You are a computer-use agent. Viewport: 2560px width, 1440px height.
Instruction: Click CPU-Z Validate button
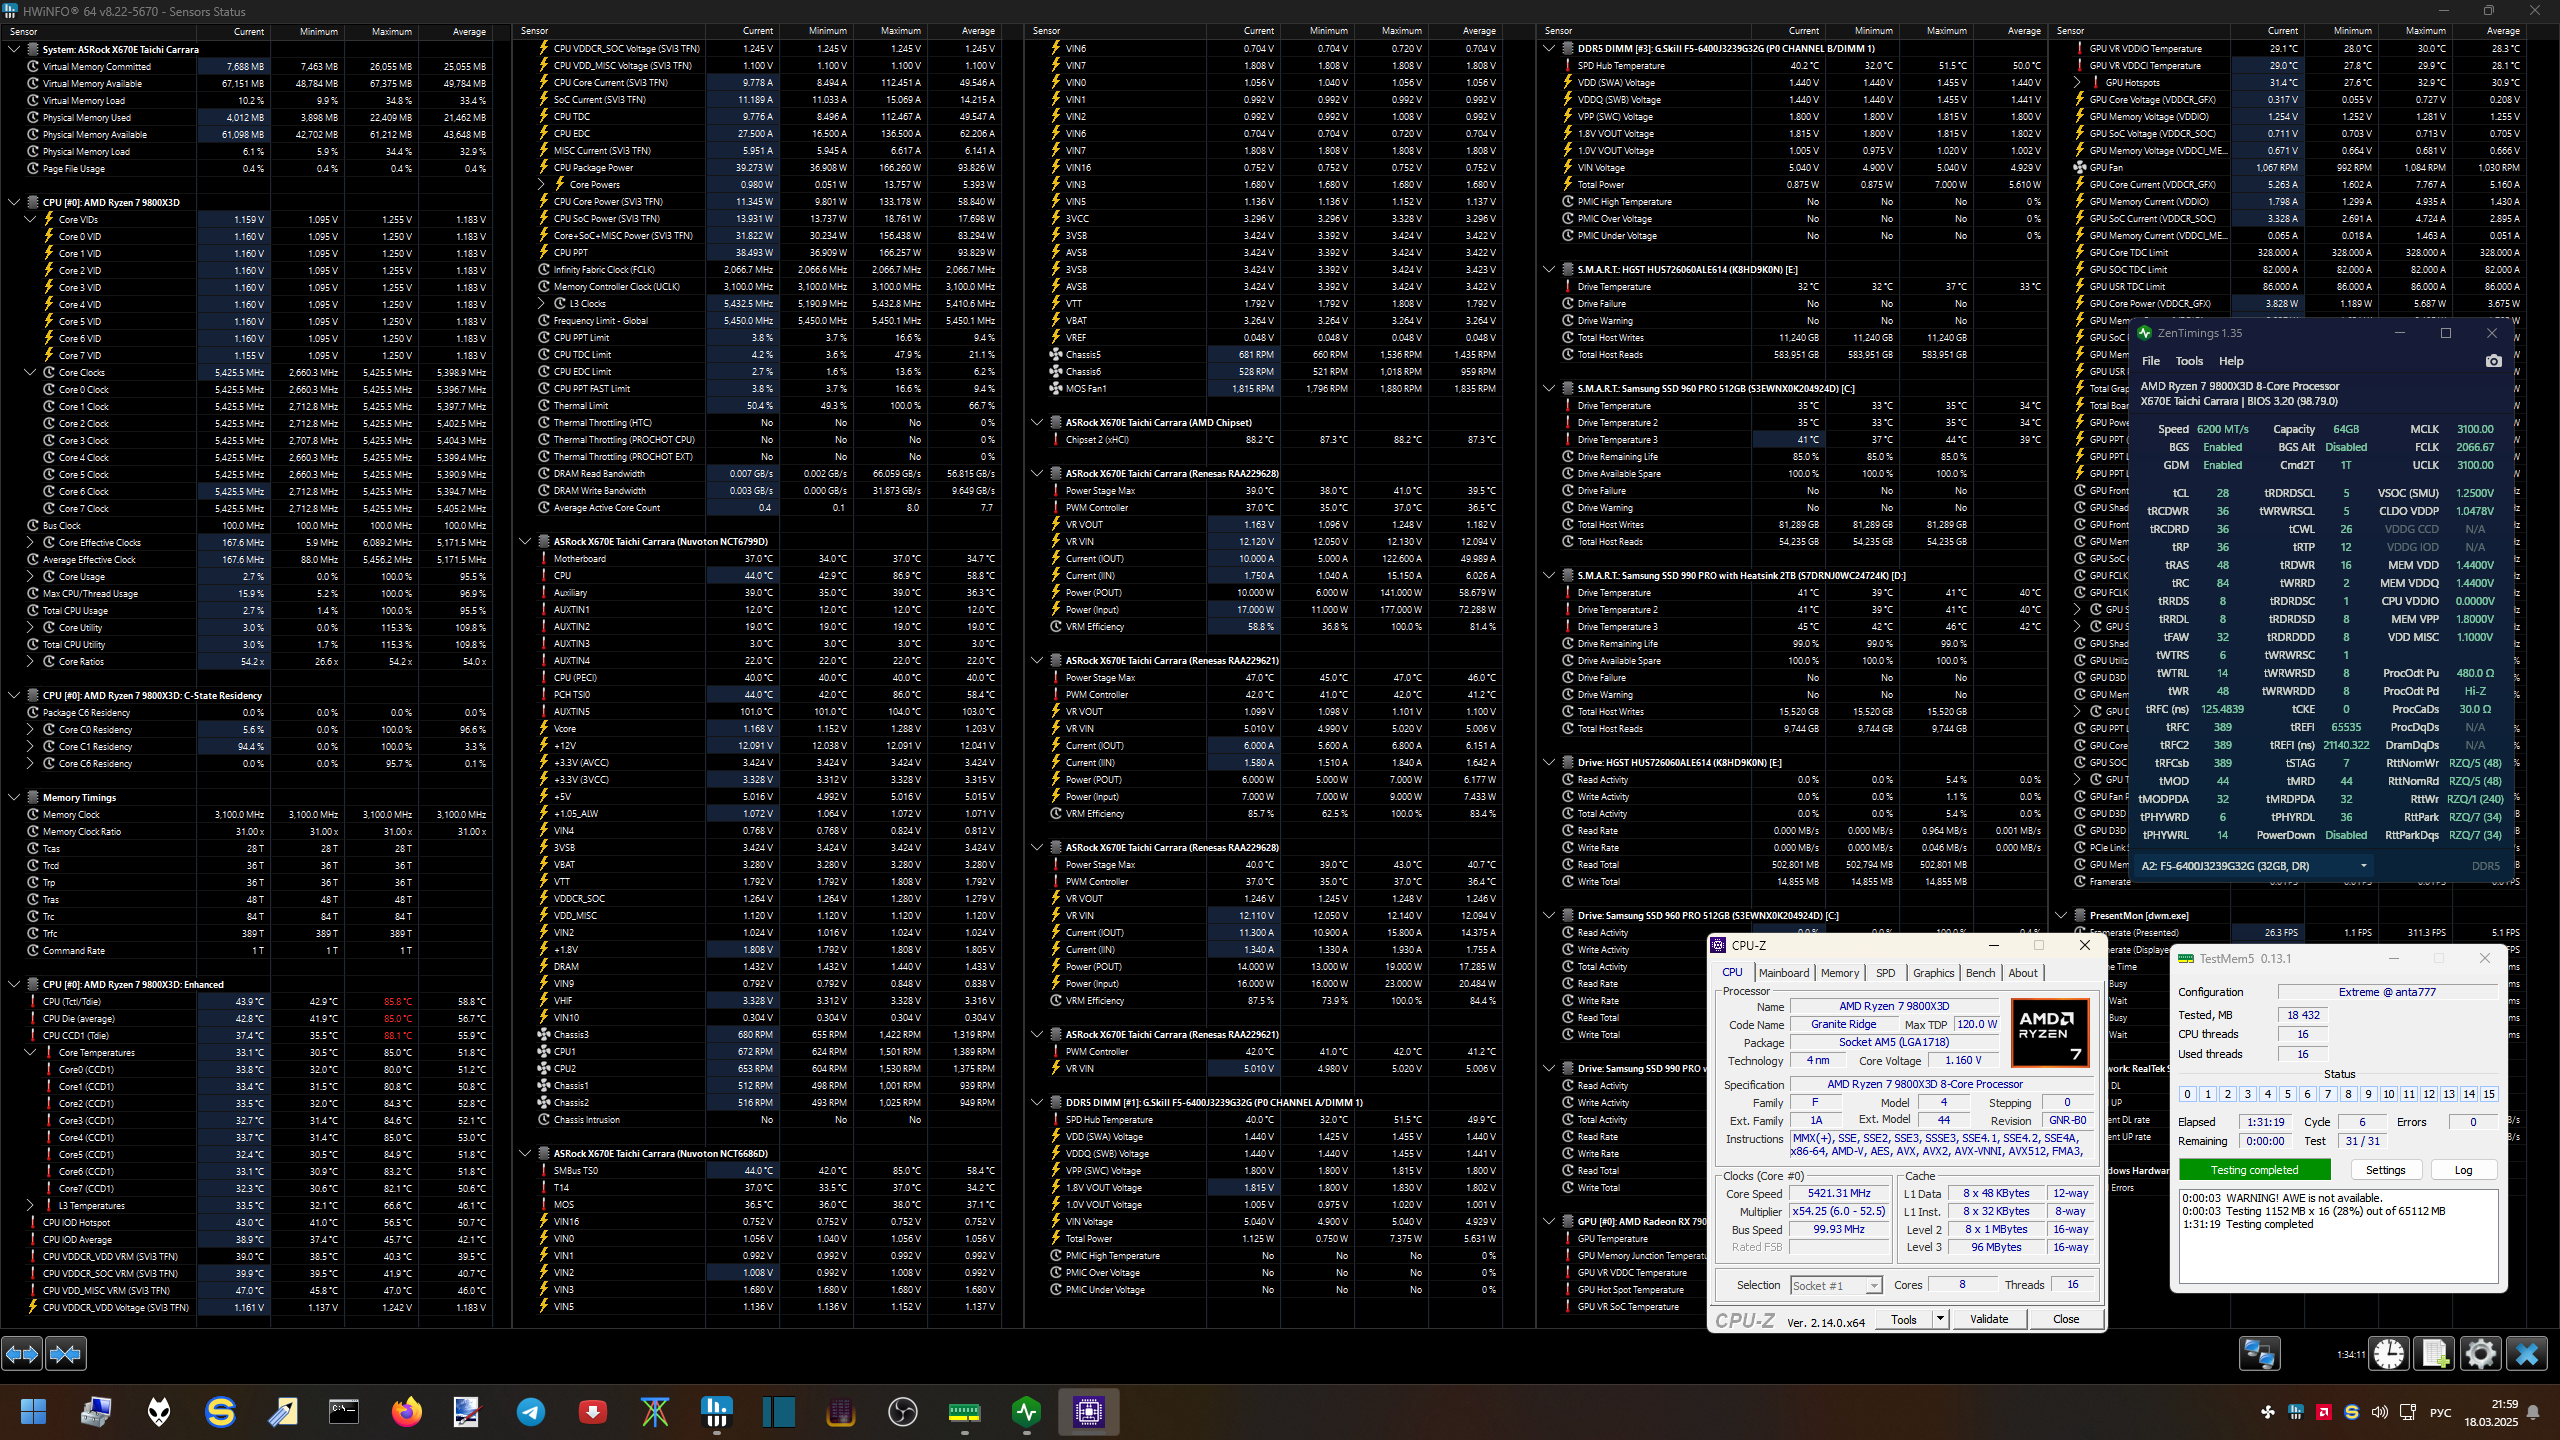coord(1988,1319)
